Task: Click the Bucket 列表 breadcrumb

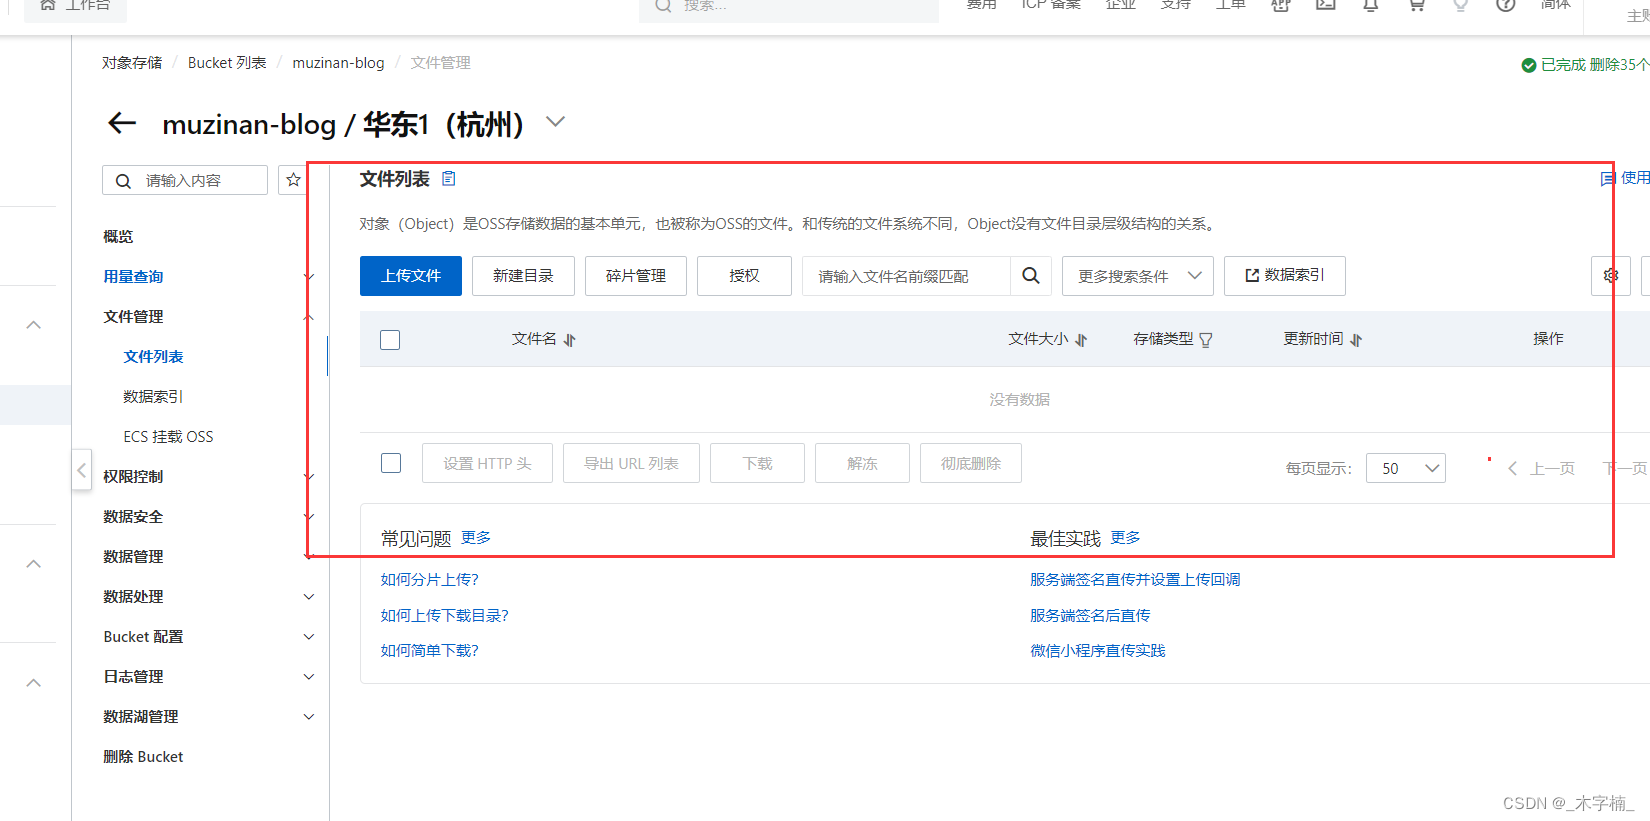Action: click(227, 63)
